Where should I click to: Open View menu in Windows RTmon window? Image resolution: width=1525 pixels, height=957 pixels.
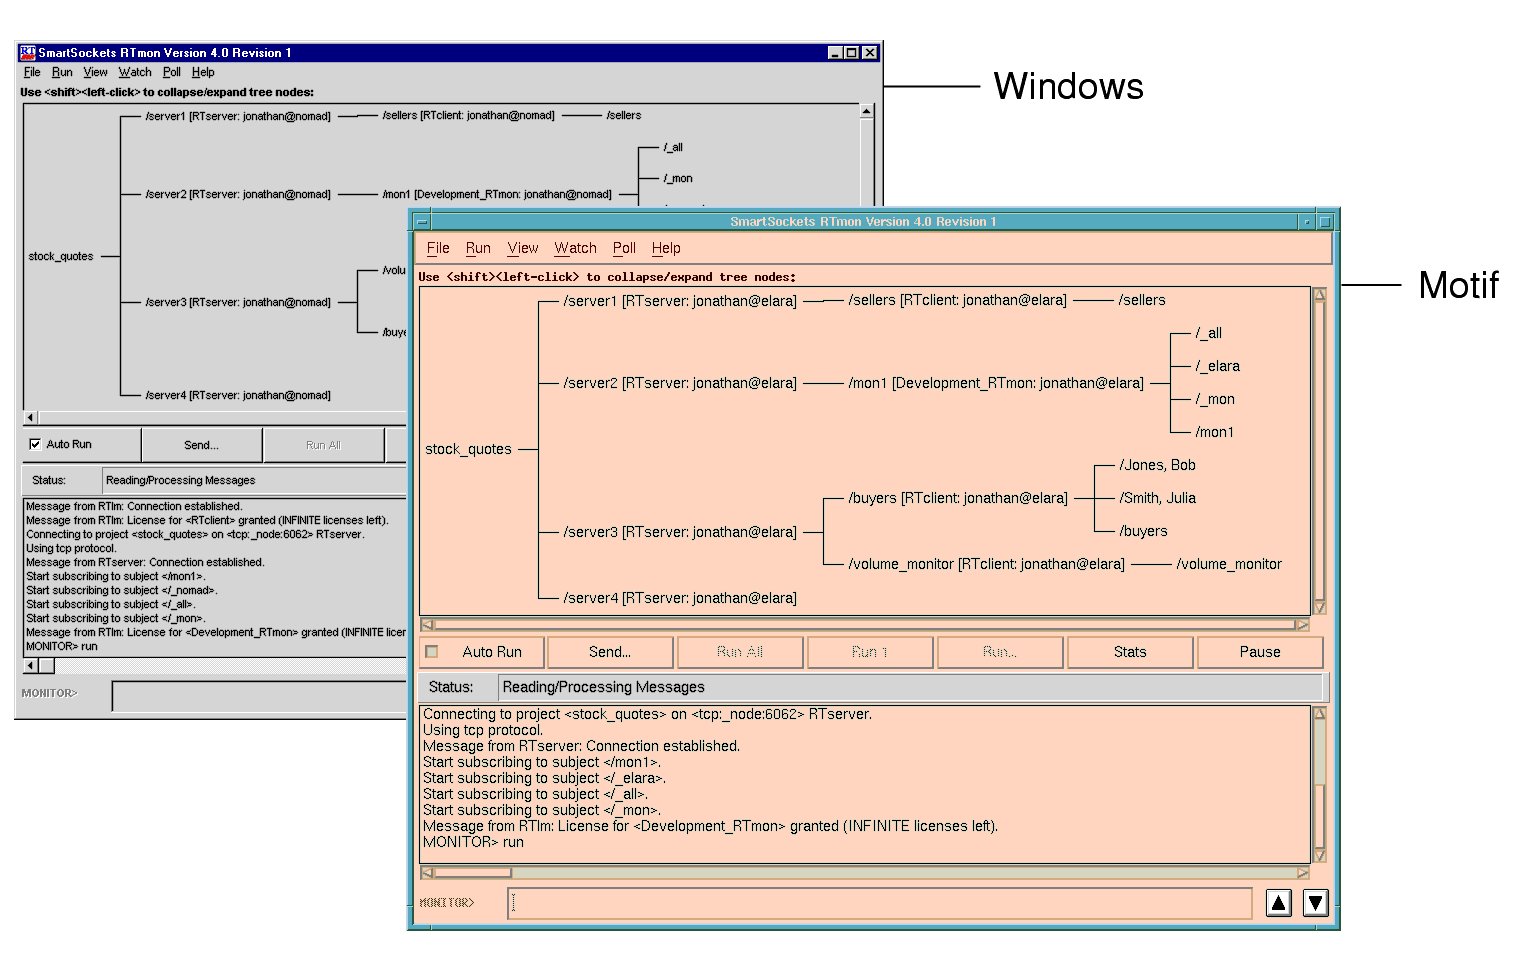[95, 72]
